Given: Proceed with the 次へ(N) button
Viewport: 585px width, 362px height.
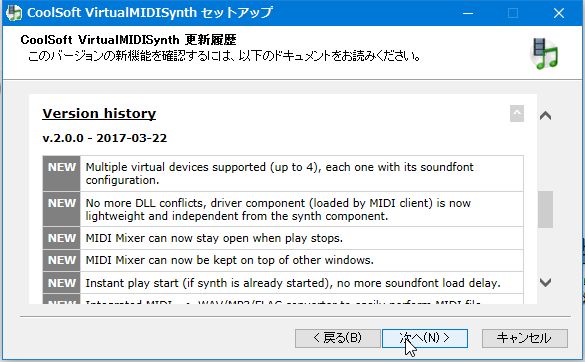Looking at the screenshot, I should [425, 338].
